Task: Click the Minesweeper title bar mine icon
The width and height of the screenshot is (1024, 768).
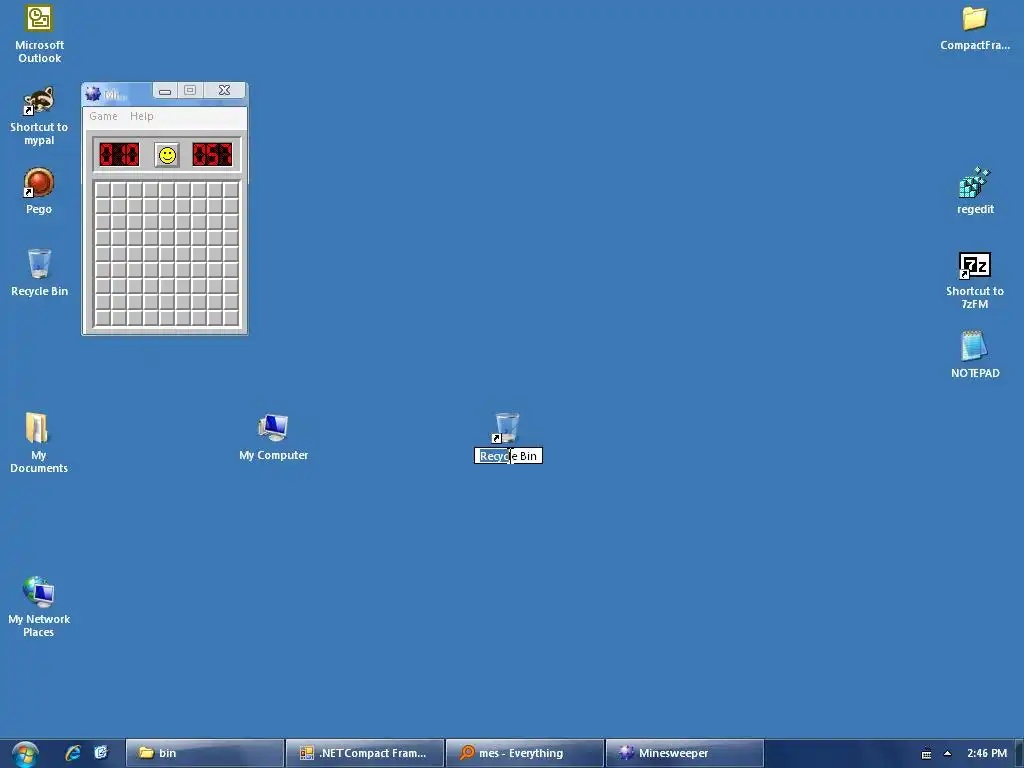Action: [93, 94]
